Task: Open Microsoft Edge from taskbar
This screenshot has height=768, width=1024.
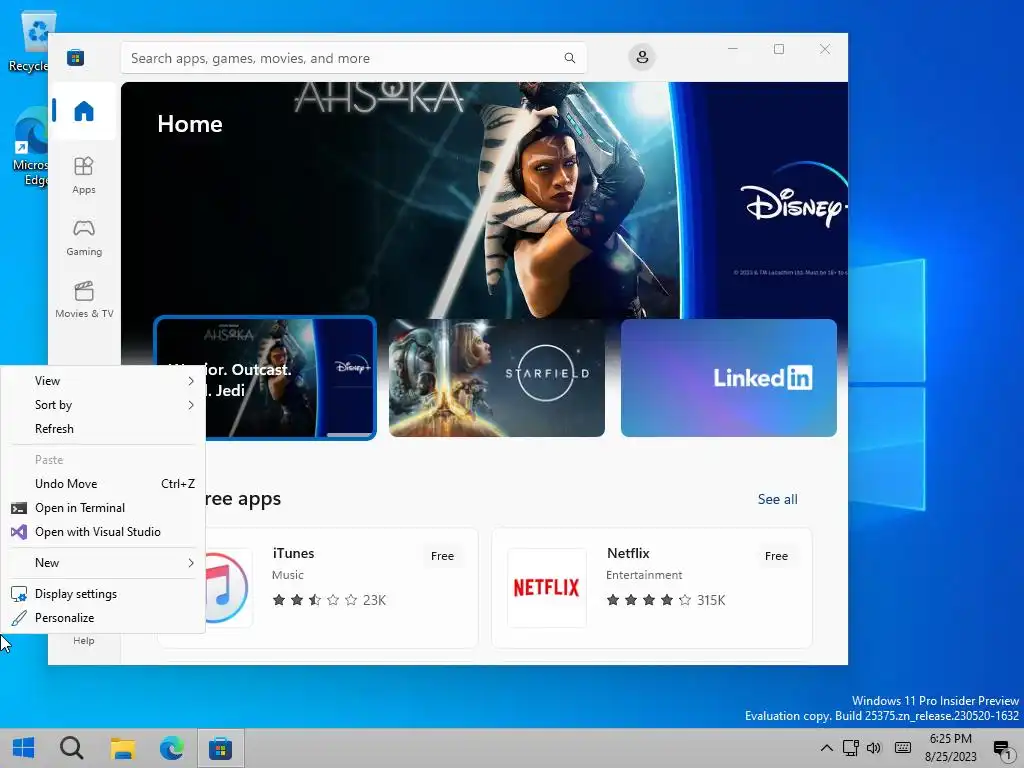Action: pos(171,748)
